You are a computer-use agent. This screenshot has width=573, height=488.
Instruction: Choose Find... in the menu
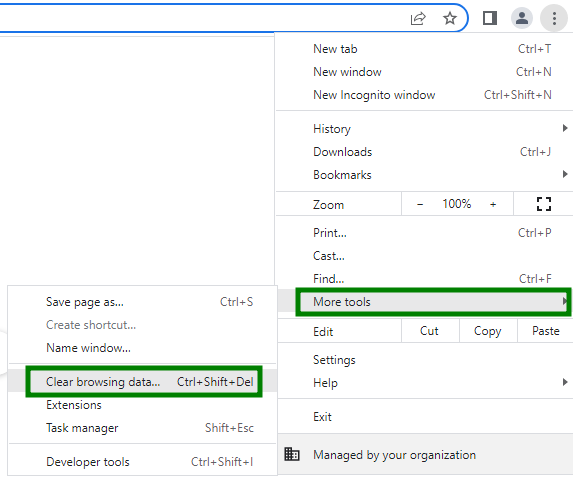coord(424,279)
